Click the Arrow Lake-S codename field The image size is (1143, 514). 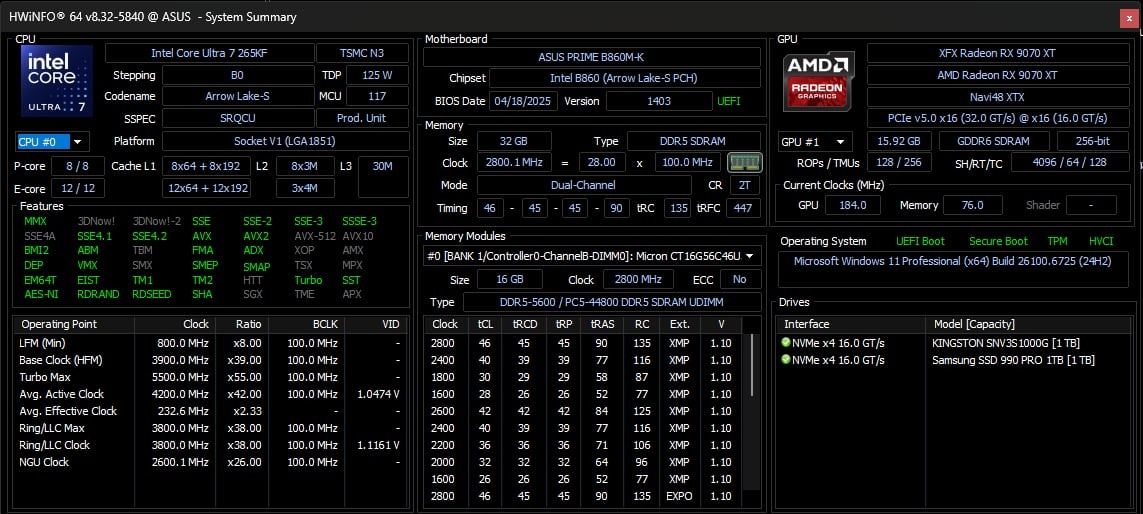[x=237, y=96]
